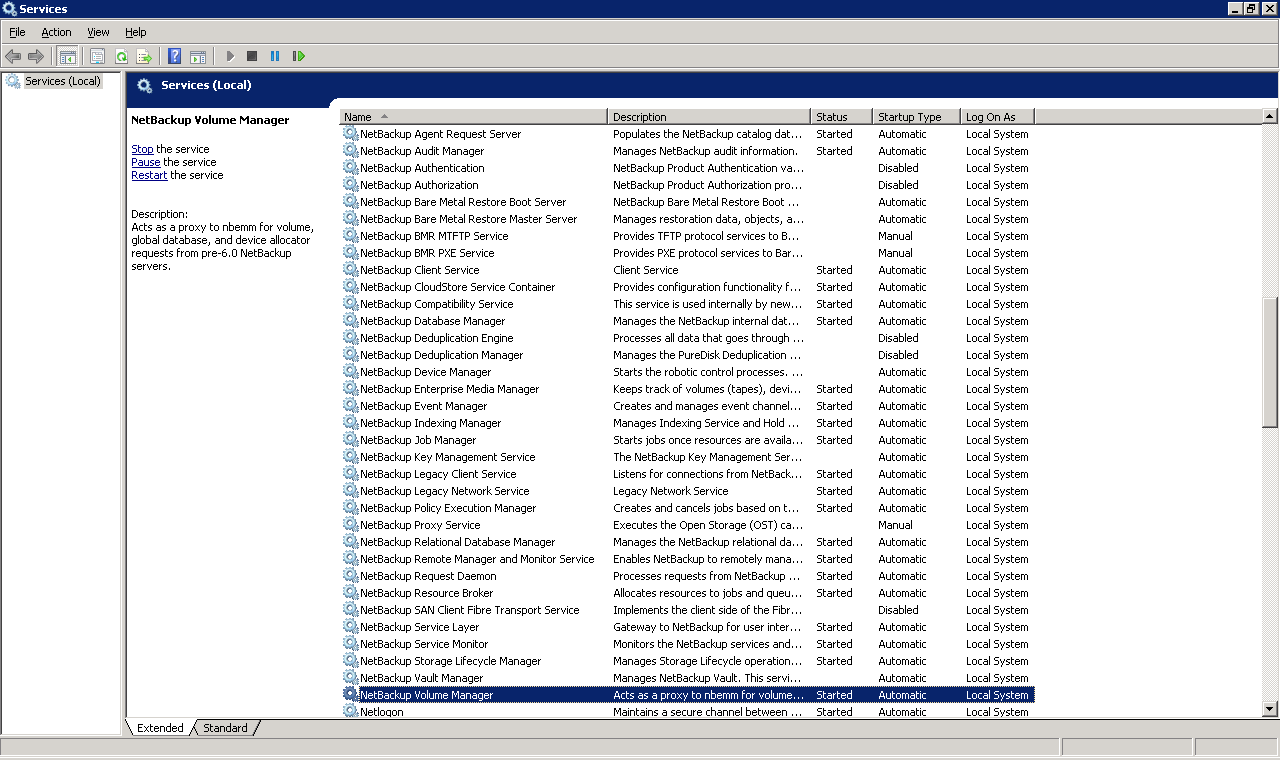This screenshot has height=760, width=1280.
Task: Open the View menu
Action: (x=98, y=32)
